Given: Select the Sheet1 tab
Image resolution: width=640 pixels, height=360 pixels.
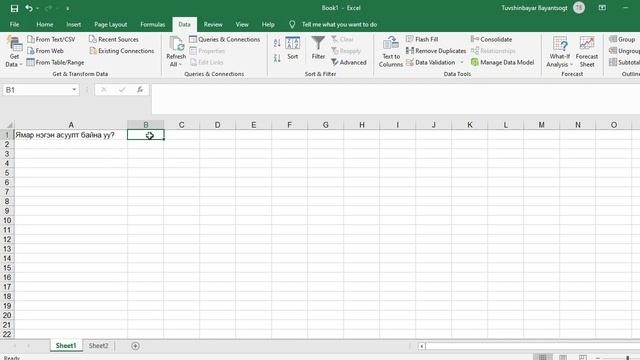Looking at the screenshot, I should (x=66, y=346).
